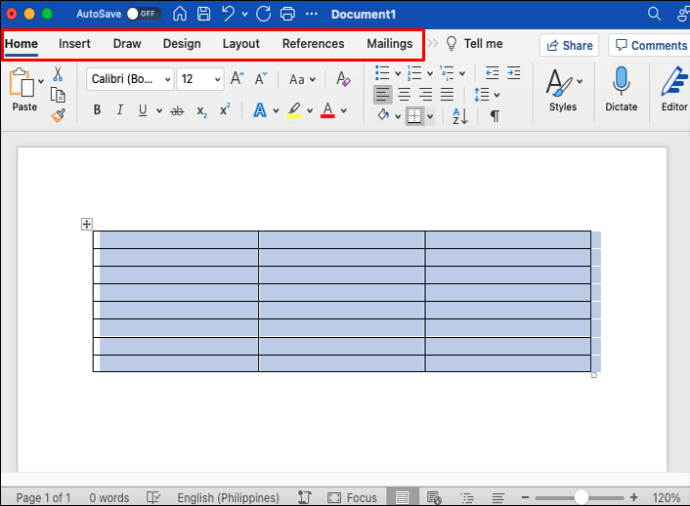690x506 pixels.
Task: Toggle Bold formatting
Action: 97,111
